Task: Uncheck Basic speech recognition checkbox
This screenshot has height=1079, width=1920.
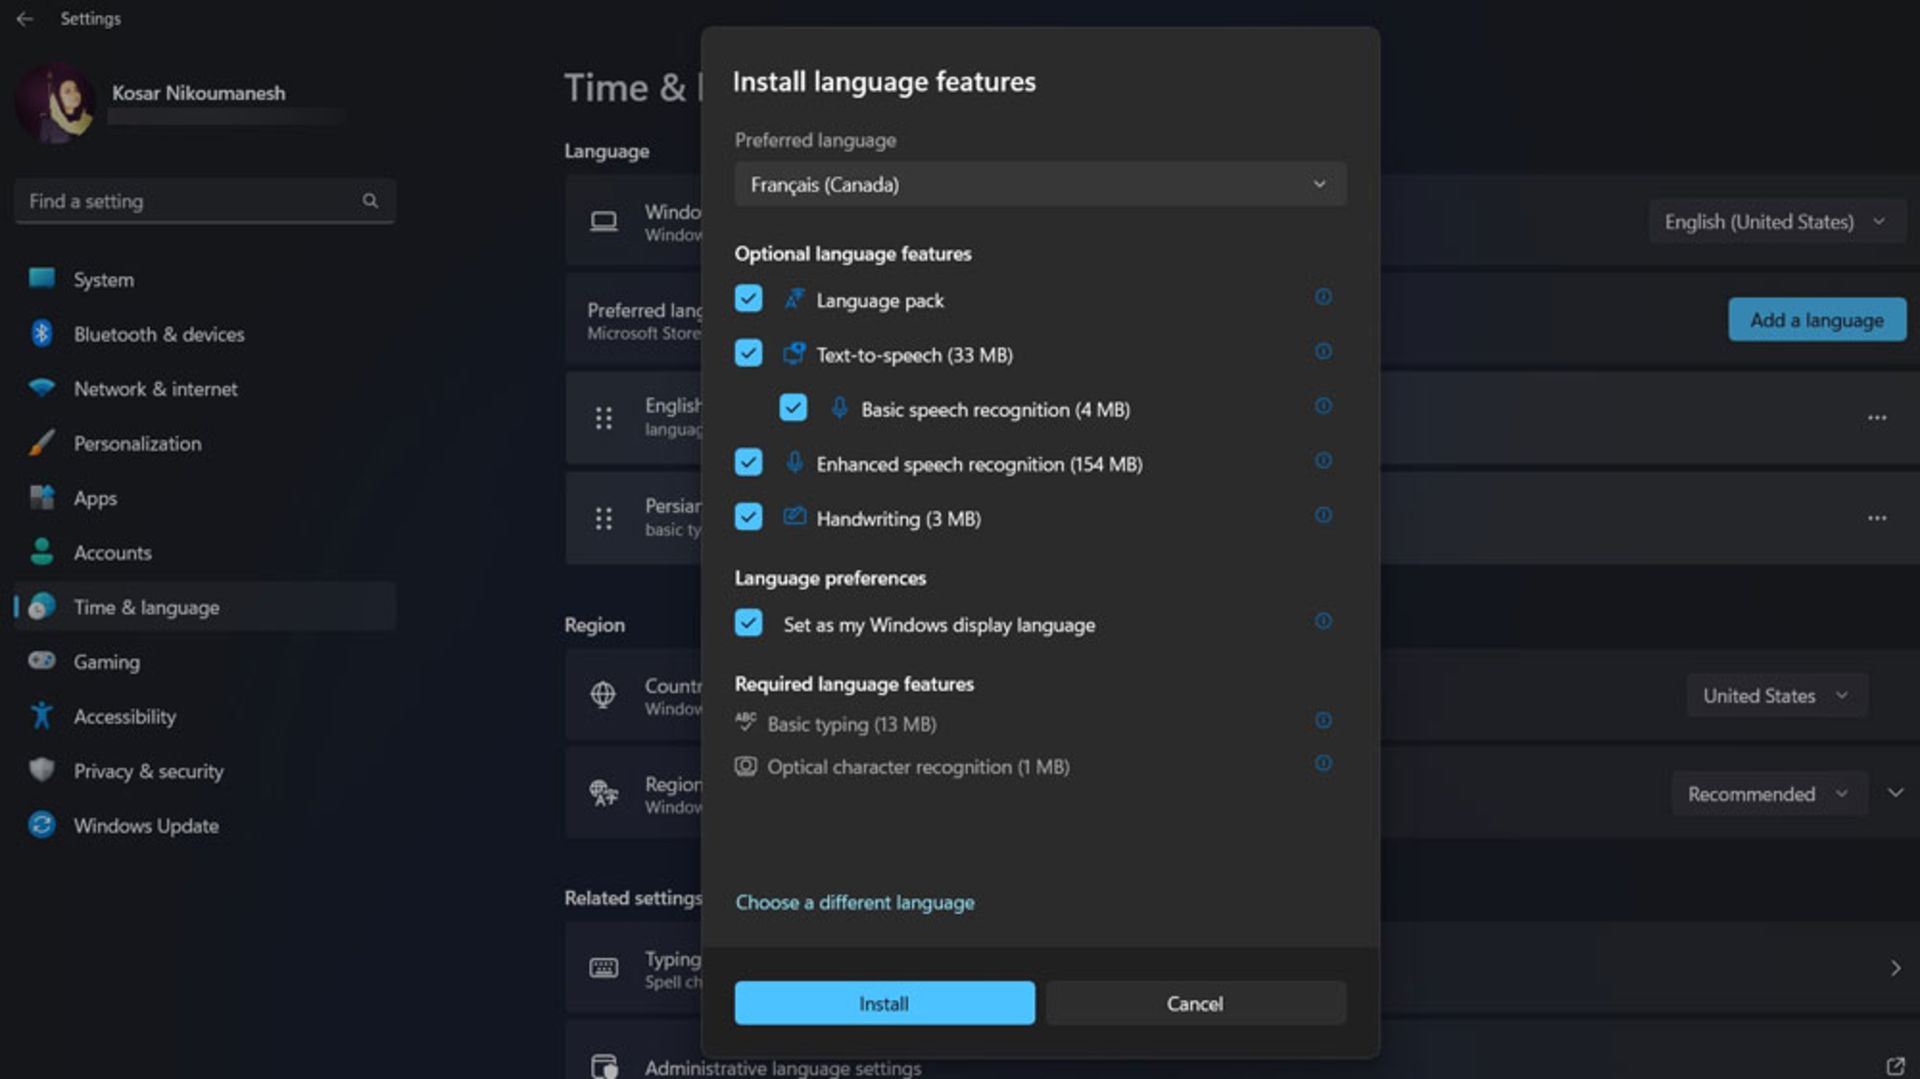Action: [793, 408]
